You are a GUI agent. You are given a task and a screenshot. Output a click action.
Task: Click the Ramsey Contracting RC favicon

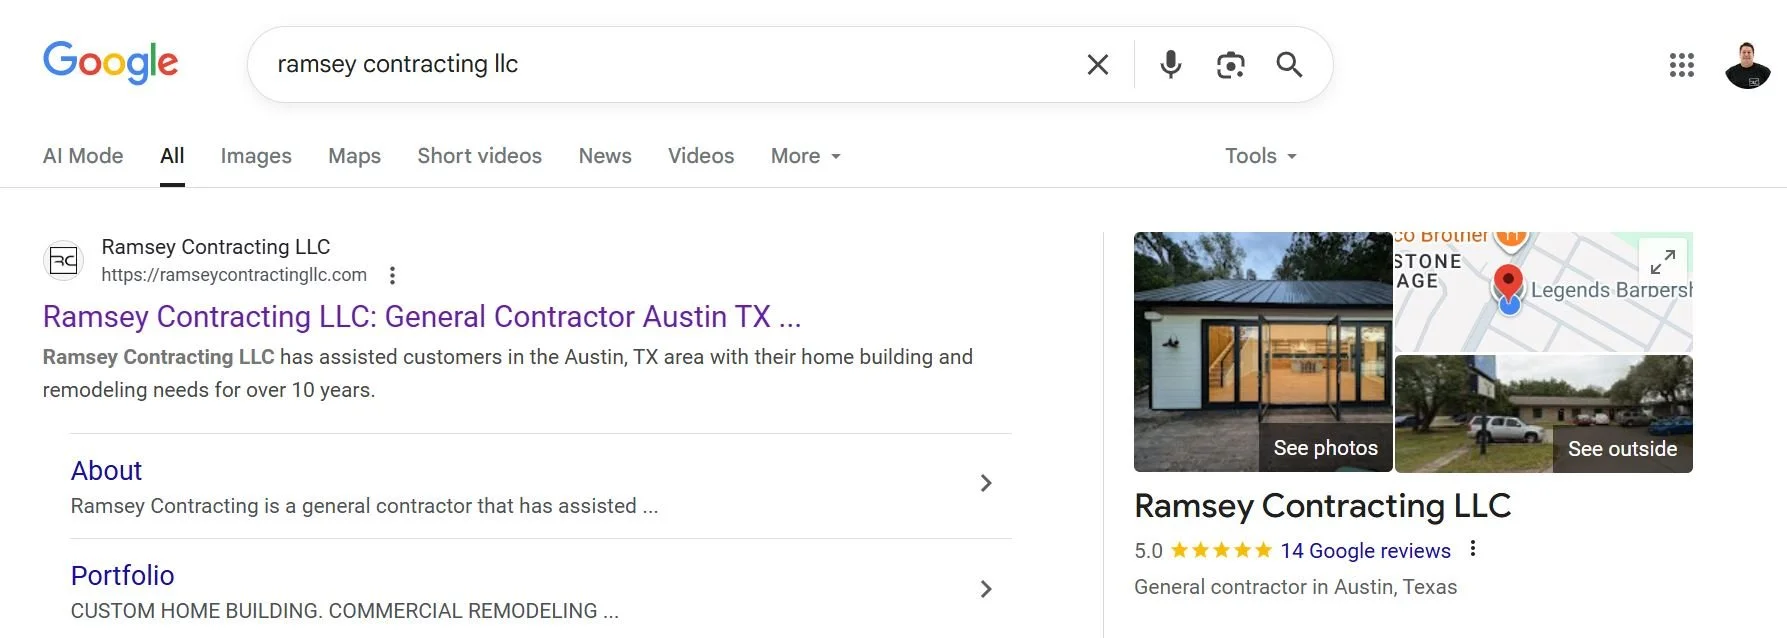pyautogui.click(x=63, y=261)
